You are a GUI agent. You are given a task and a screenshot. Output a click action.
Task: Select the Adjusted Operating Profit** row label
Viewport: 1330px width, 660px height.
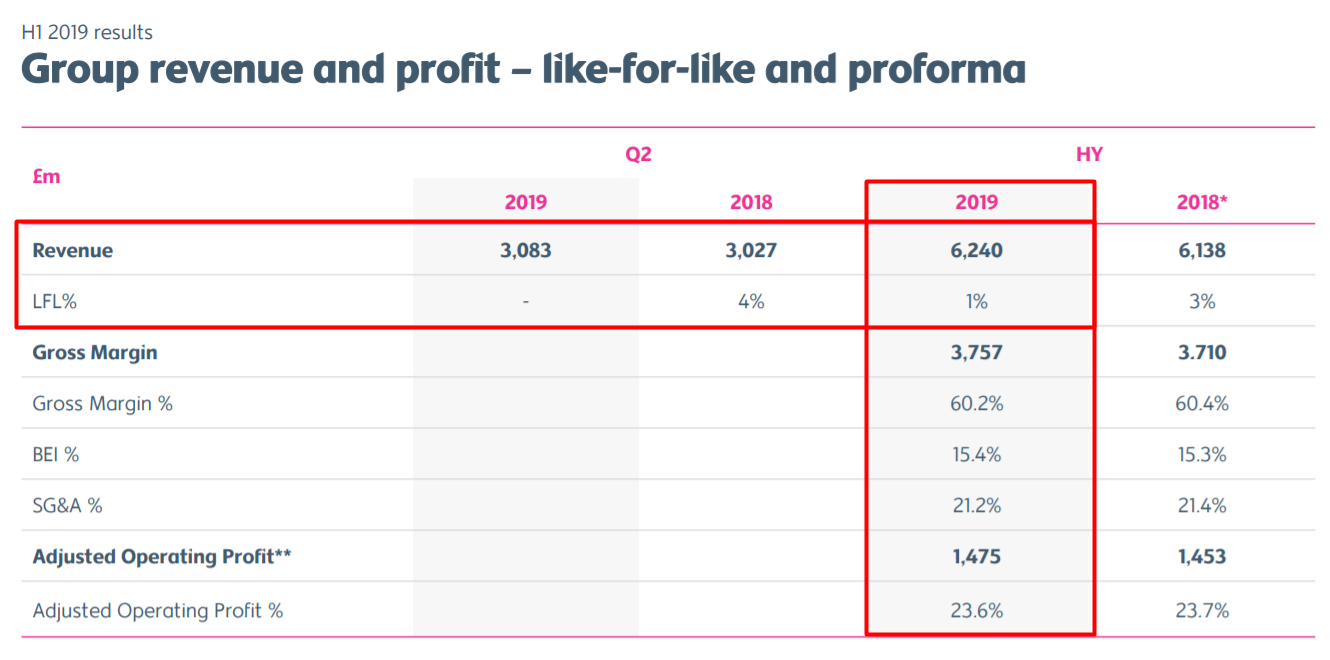click(x=162, y=556)
